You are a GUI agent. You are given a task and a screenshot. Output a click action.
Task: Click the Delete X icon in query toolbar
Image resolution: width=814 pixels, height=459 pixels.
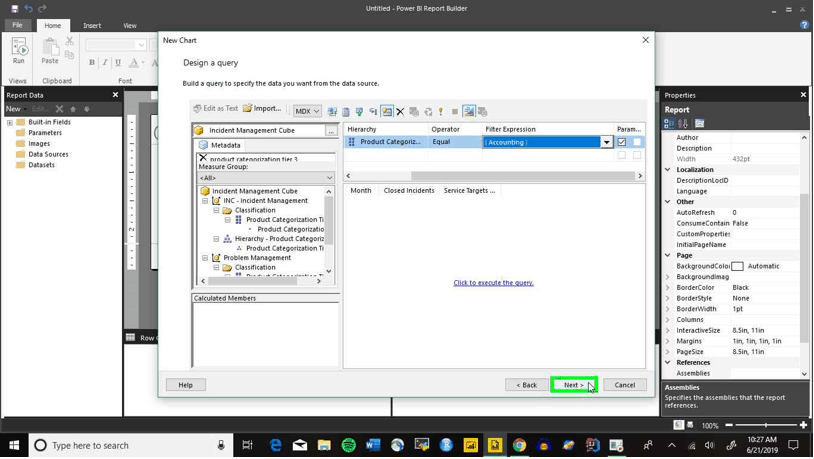400,112
